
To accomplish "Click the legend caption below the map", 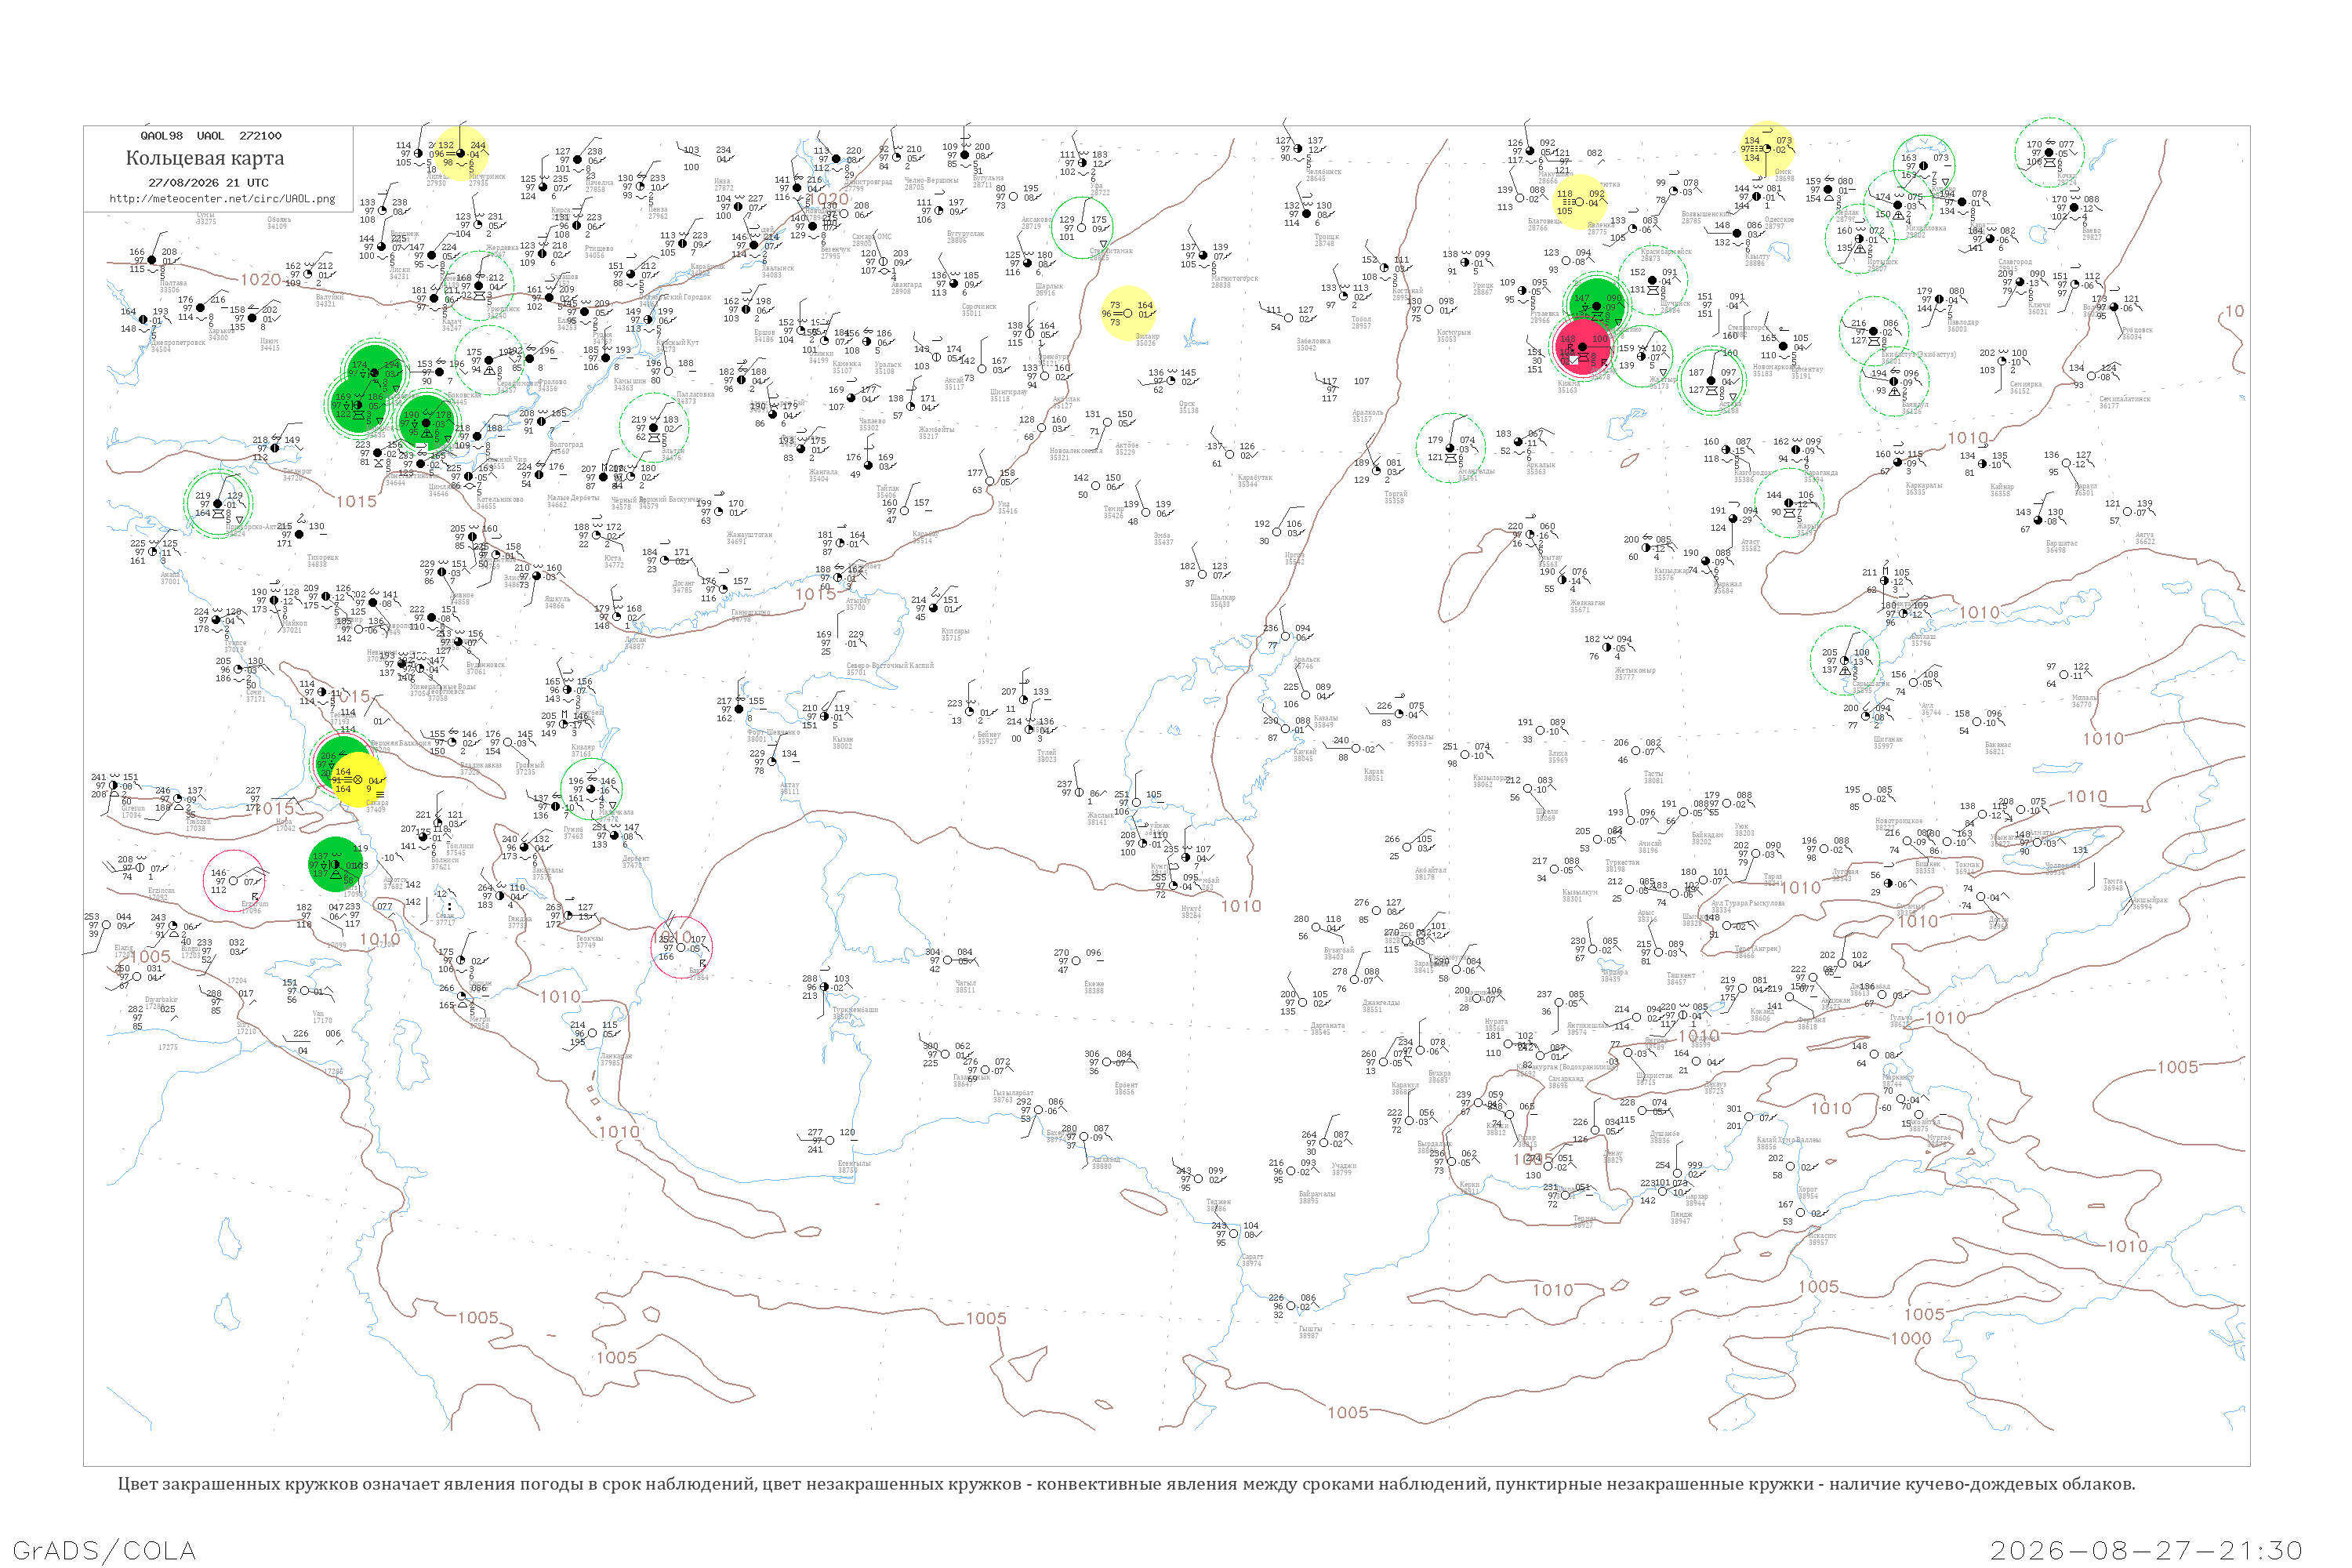I will 1126,1484.
